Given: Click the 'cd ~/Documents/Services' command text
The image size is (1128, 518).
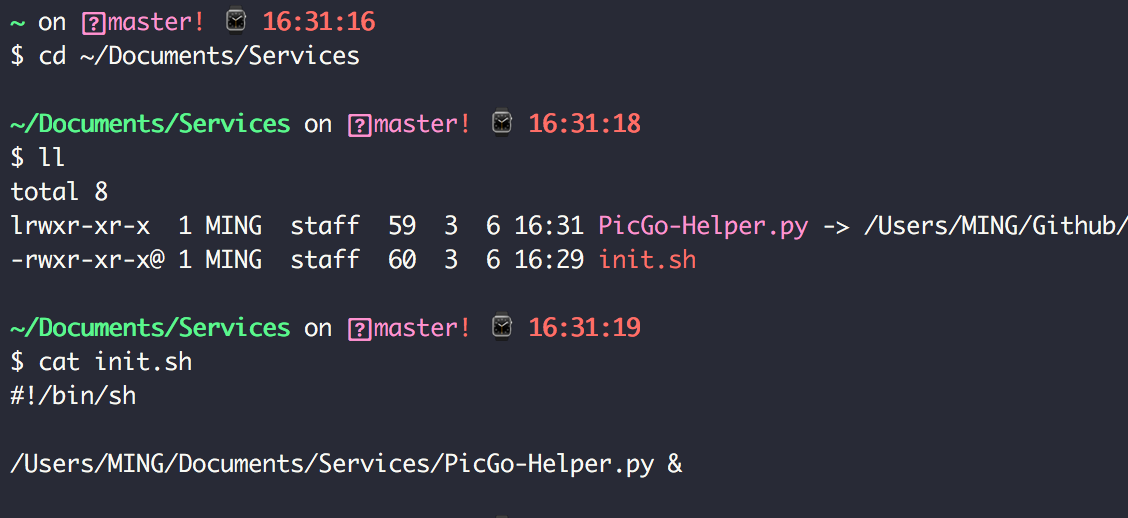Looking at the screenshot, I should [199, 56].
